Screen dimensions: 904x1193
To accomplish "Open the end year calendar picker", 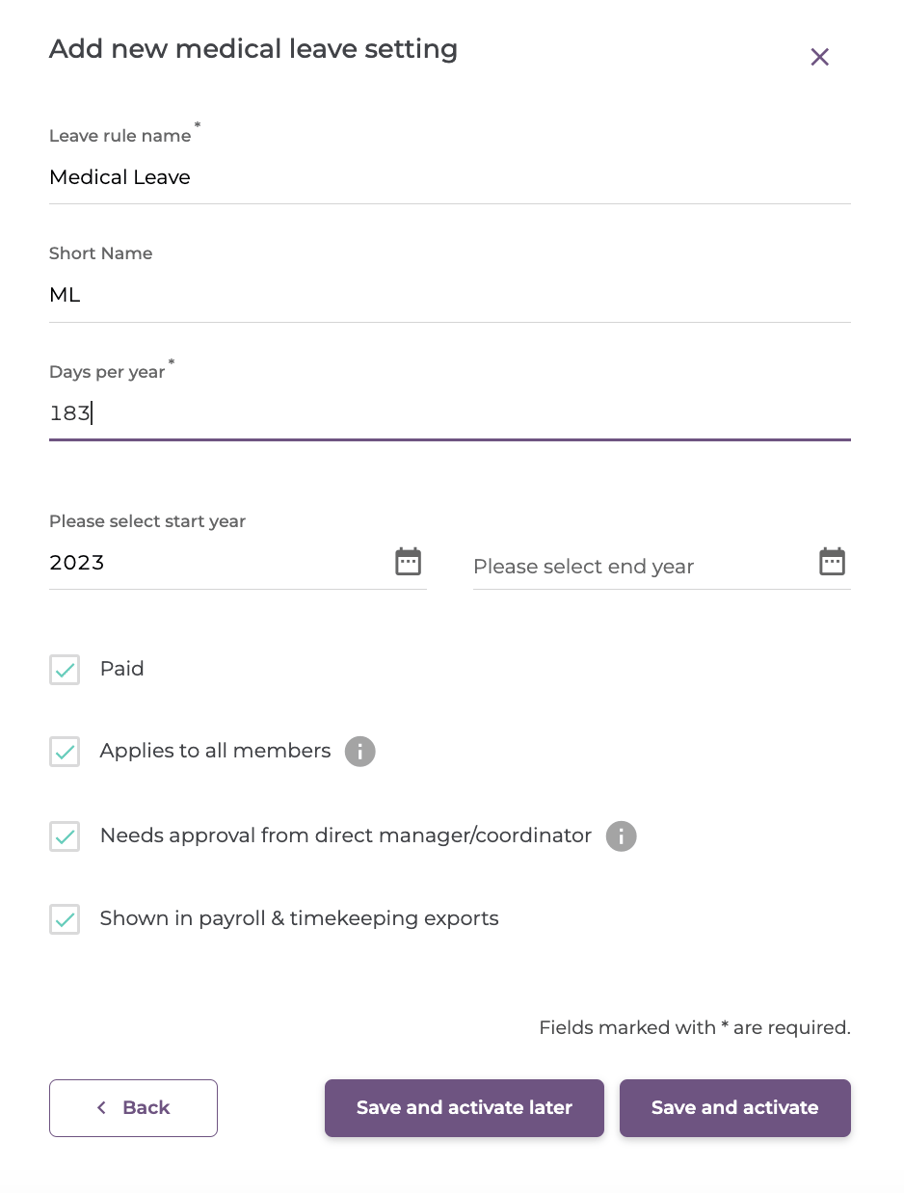I will pos(833,561).
